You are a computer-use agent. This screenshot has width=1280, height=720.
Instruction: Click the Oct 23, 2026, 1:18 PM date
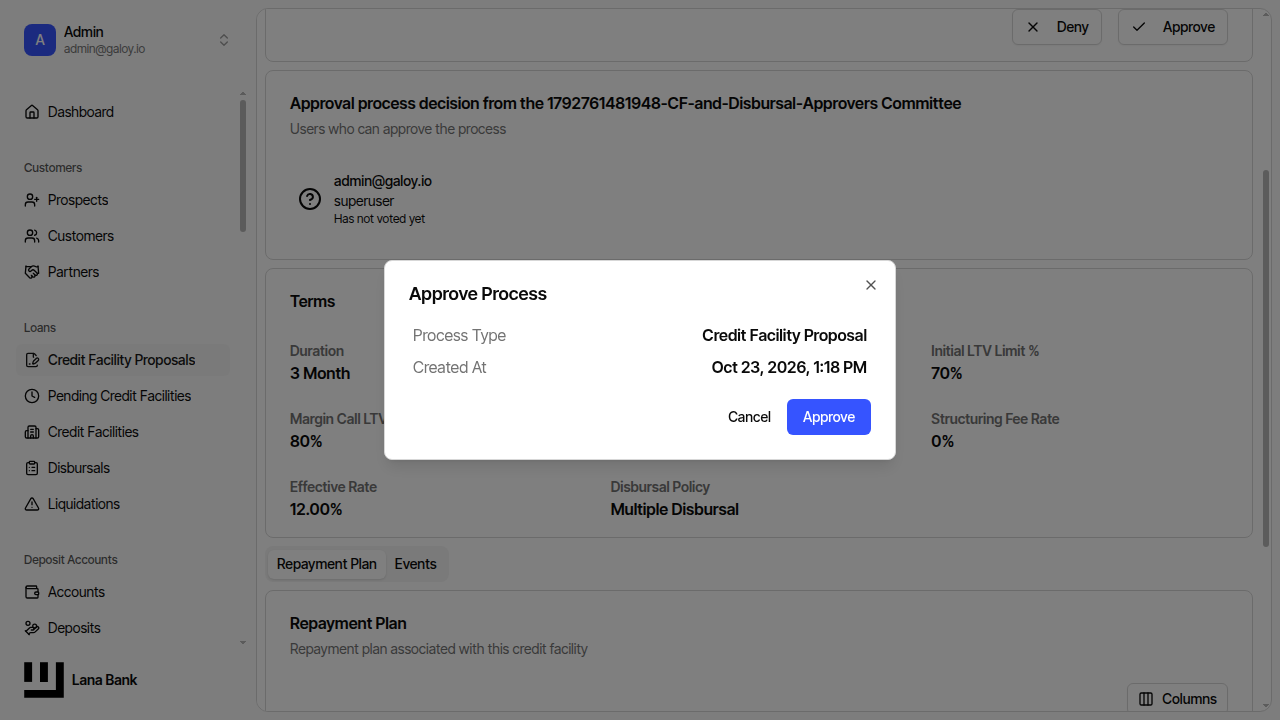[789, 367]
